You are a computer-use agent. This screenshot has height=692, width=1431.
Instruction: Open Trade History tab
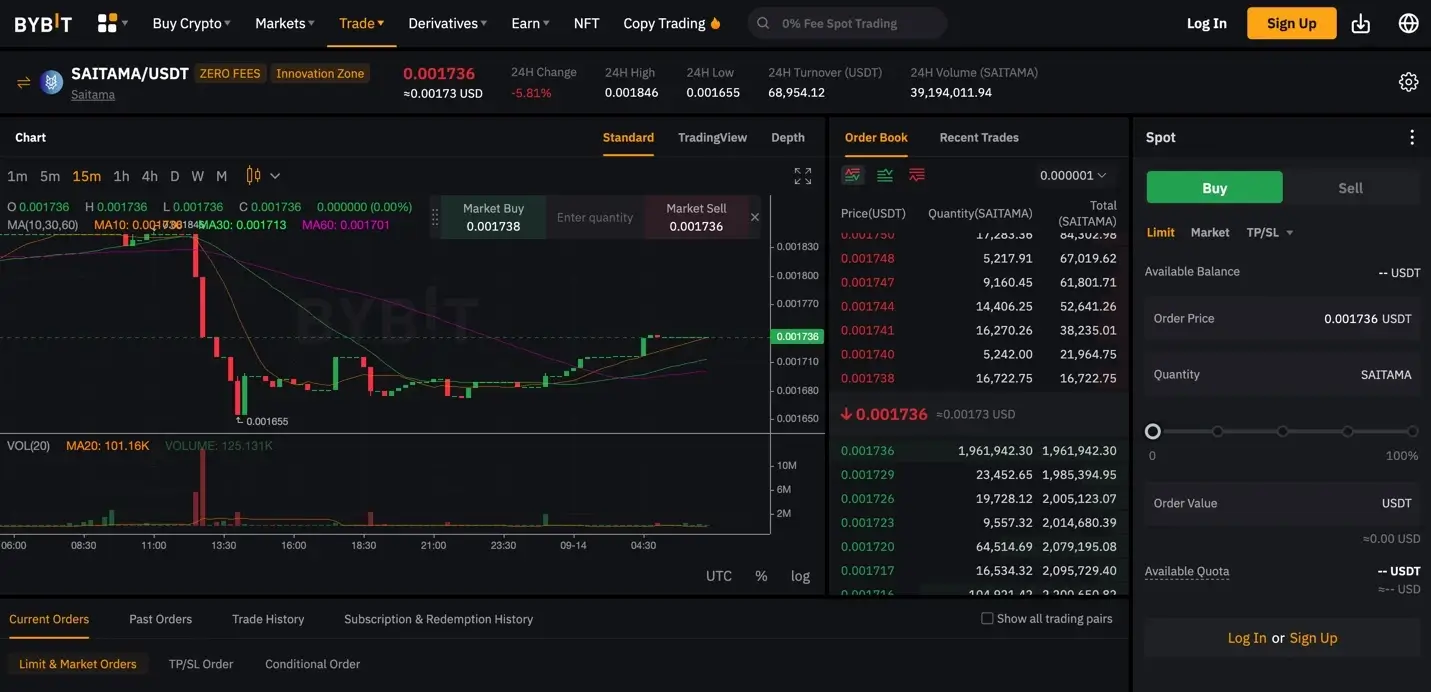tap(268, 619)
